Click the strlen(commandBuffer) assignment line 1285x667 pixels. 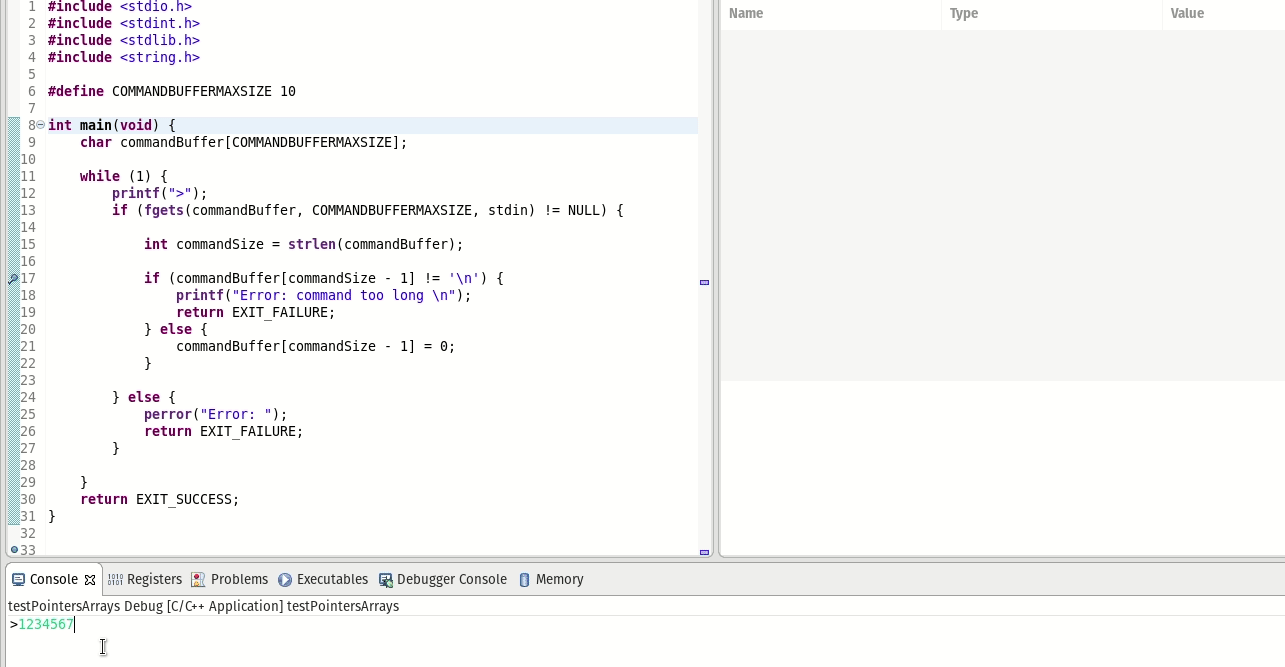[304, 244]
